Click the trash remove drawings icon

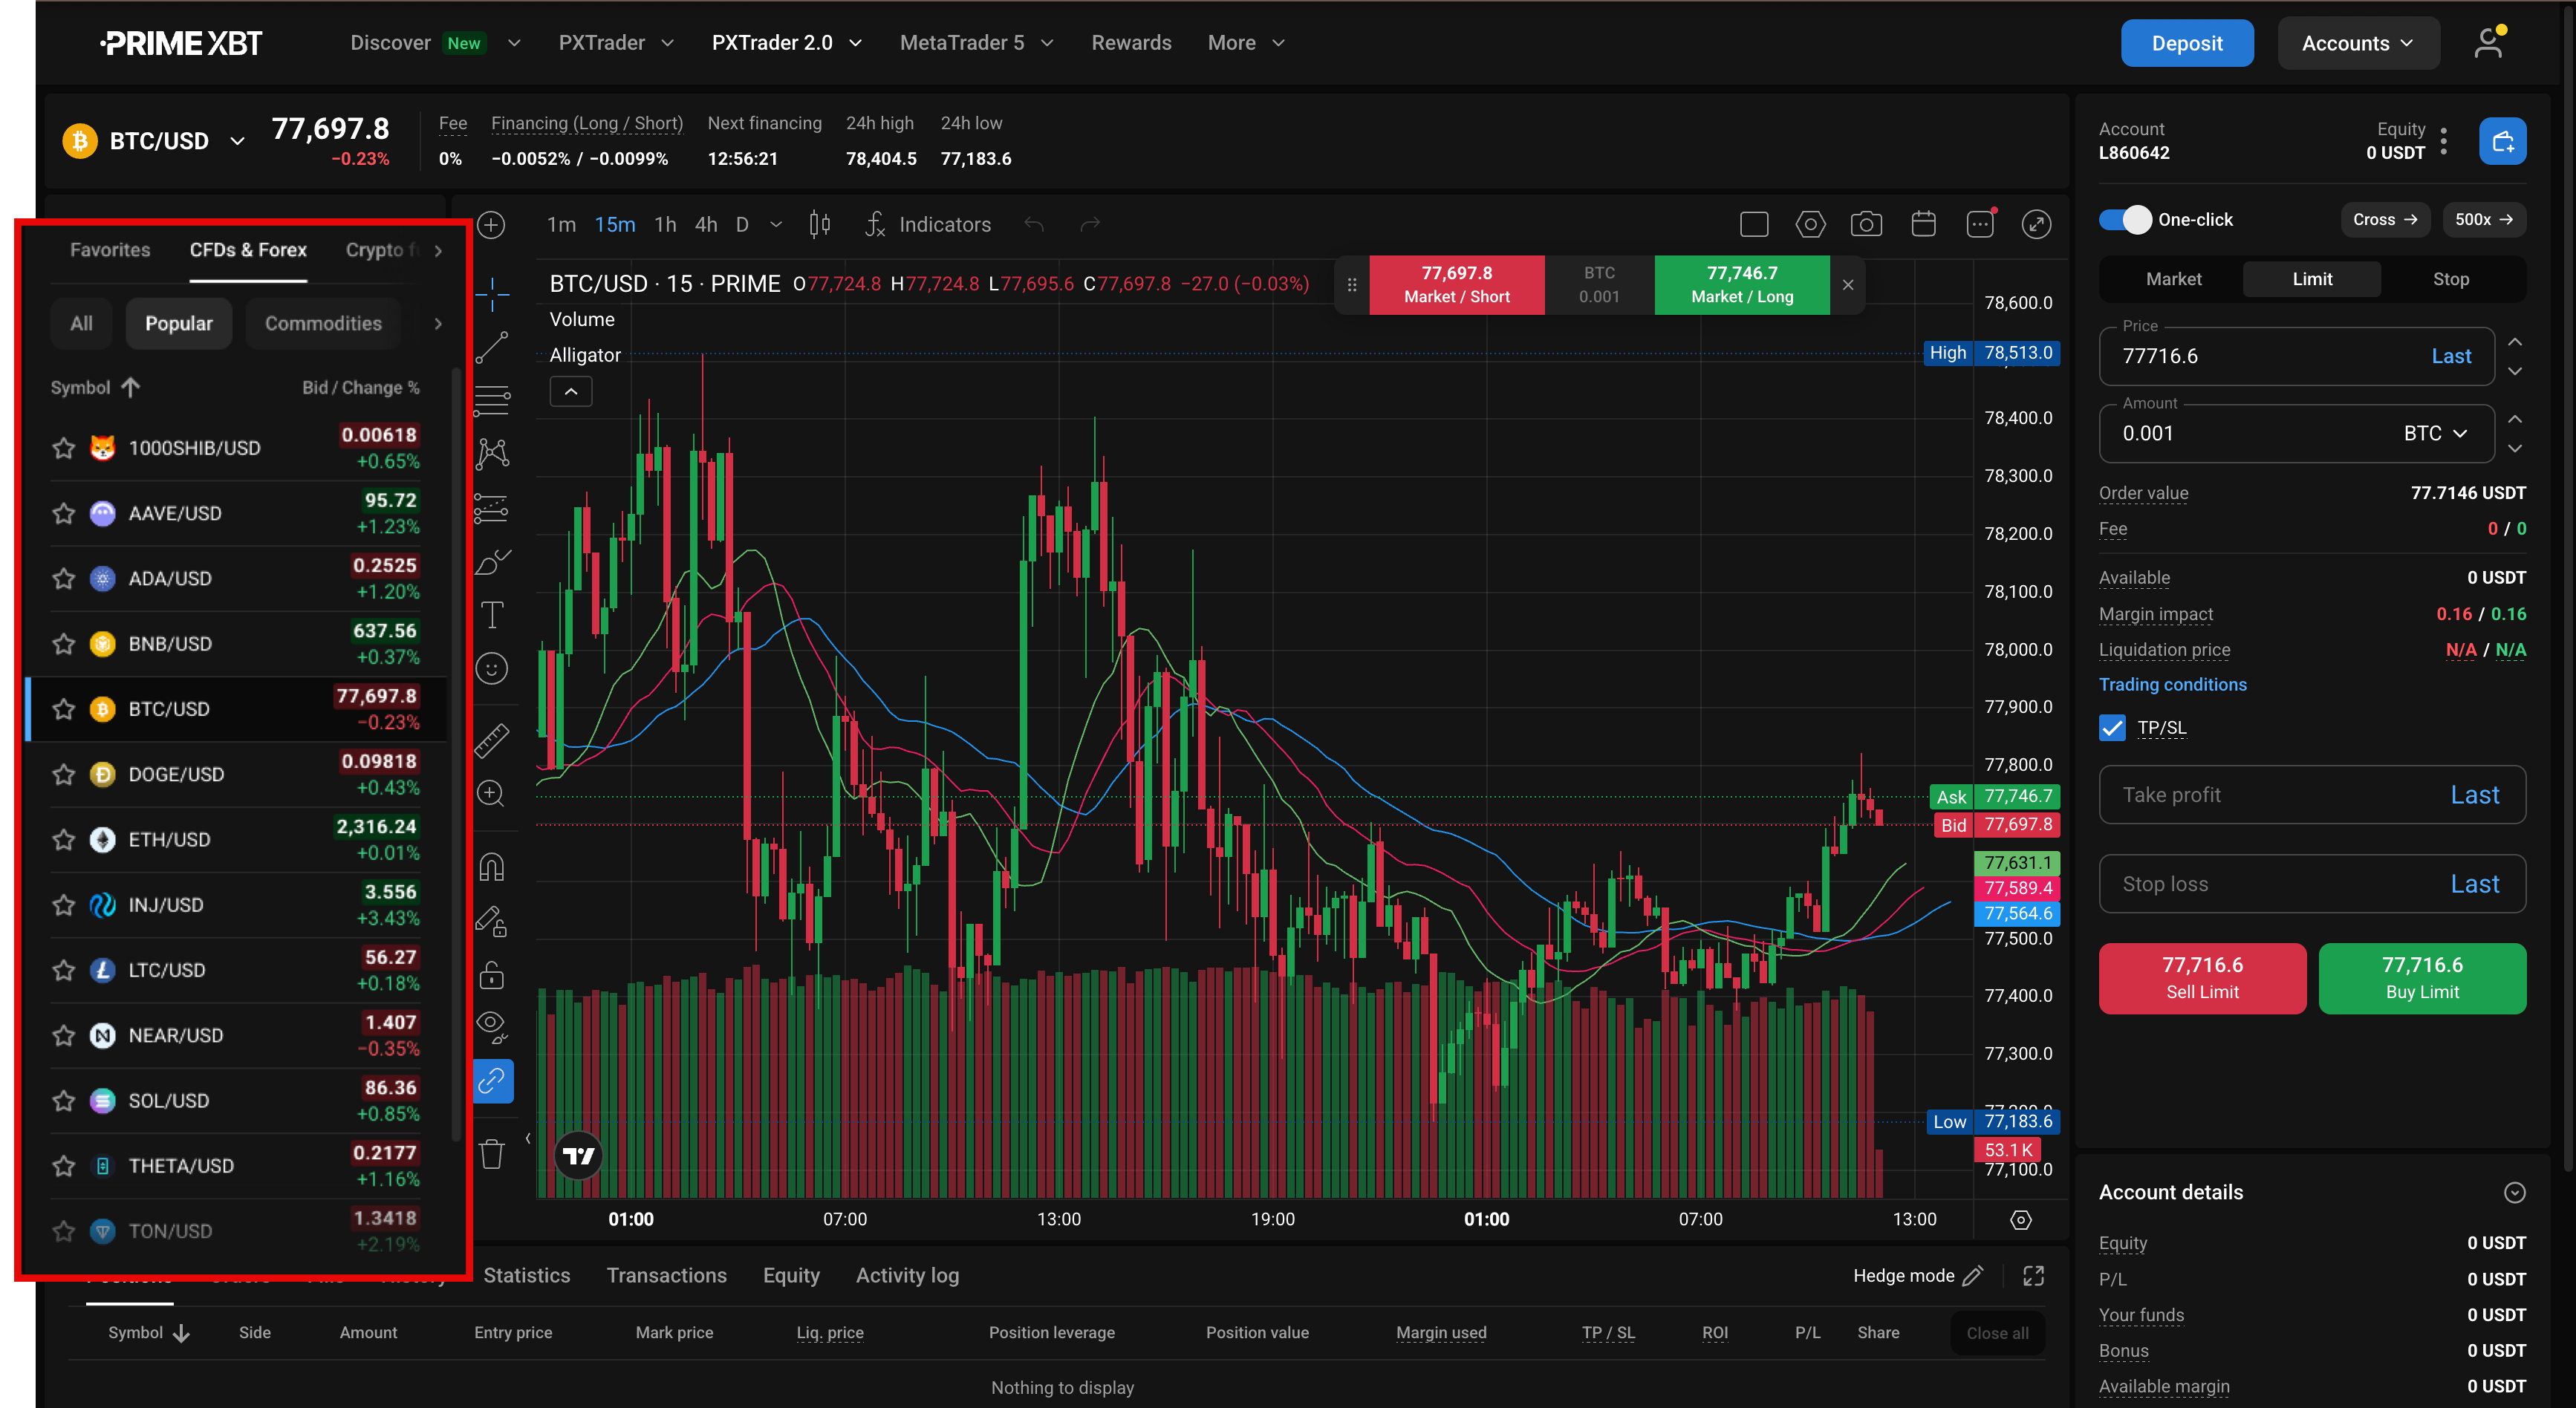[x=492, y=1153]
